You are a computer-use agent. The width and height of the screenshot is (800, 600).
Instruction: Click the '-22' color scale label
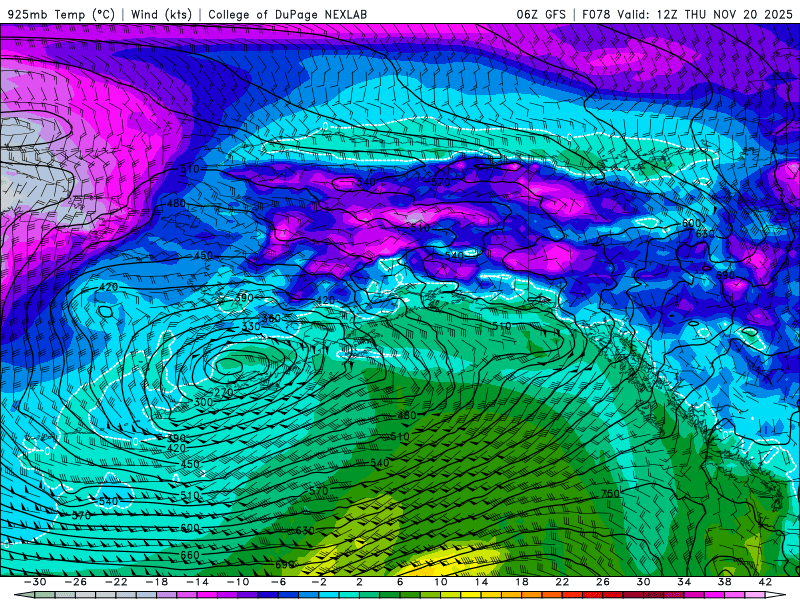(116, 582)
